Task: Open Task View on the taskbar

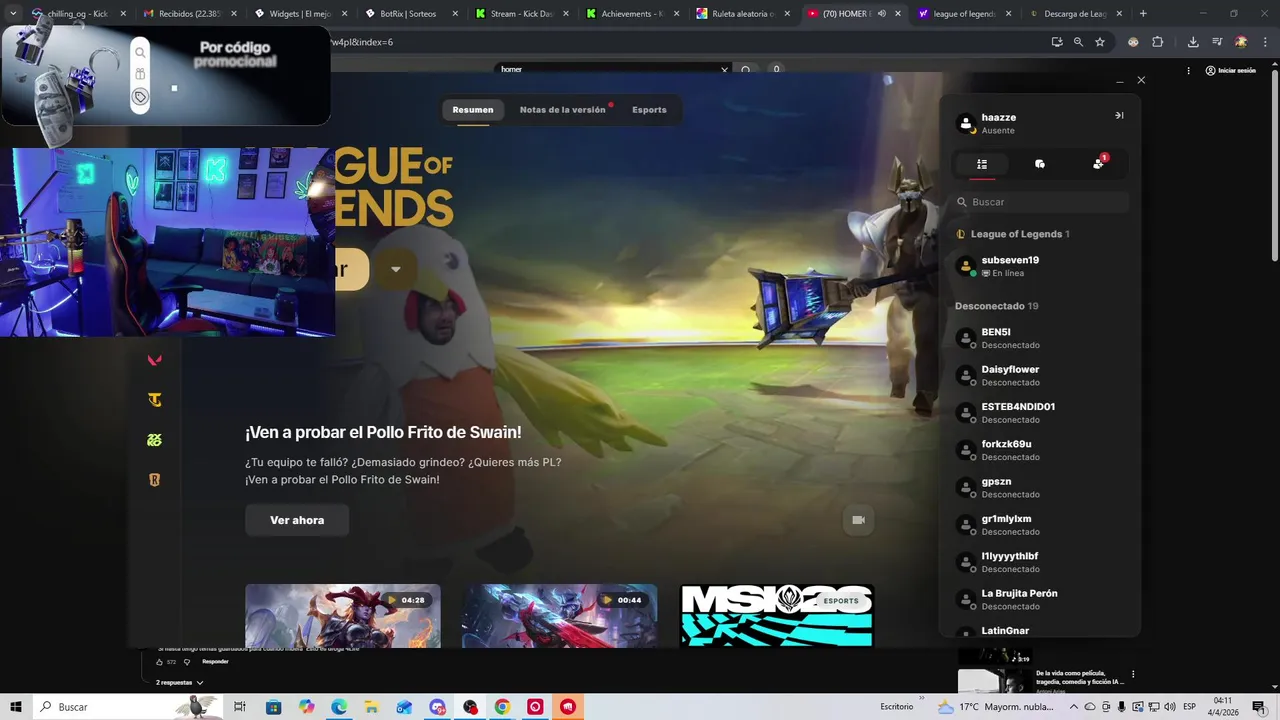Action: (240, 707)
